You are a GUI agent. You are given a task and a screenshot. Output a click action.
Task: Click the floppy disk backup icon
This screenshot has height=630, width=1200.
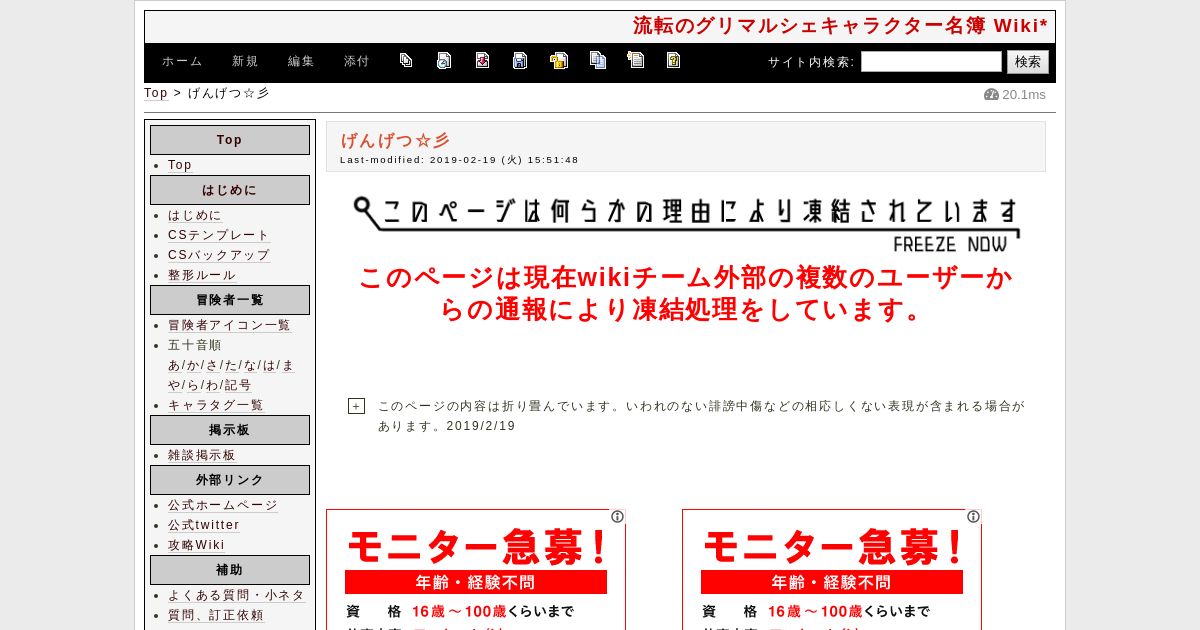click(x=520, y=61)
